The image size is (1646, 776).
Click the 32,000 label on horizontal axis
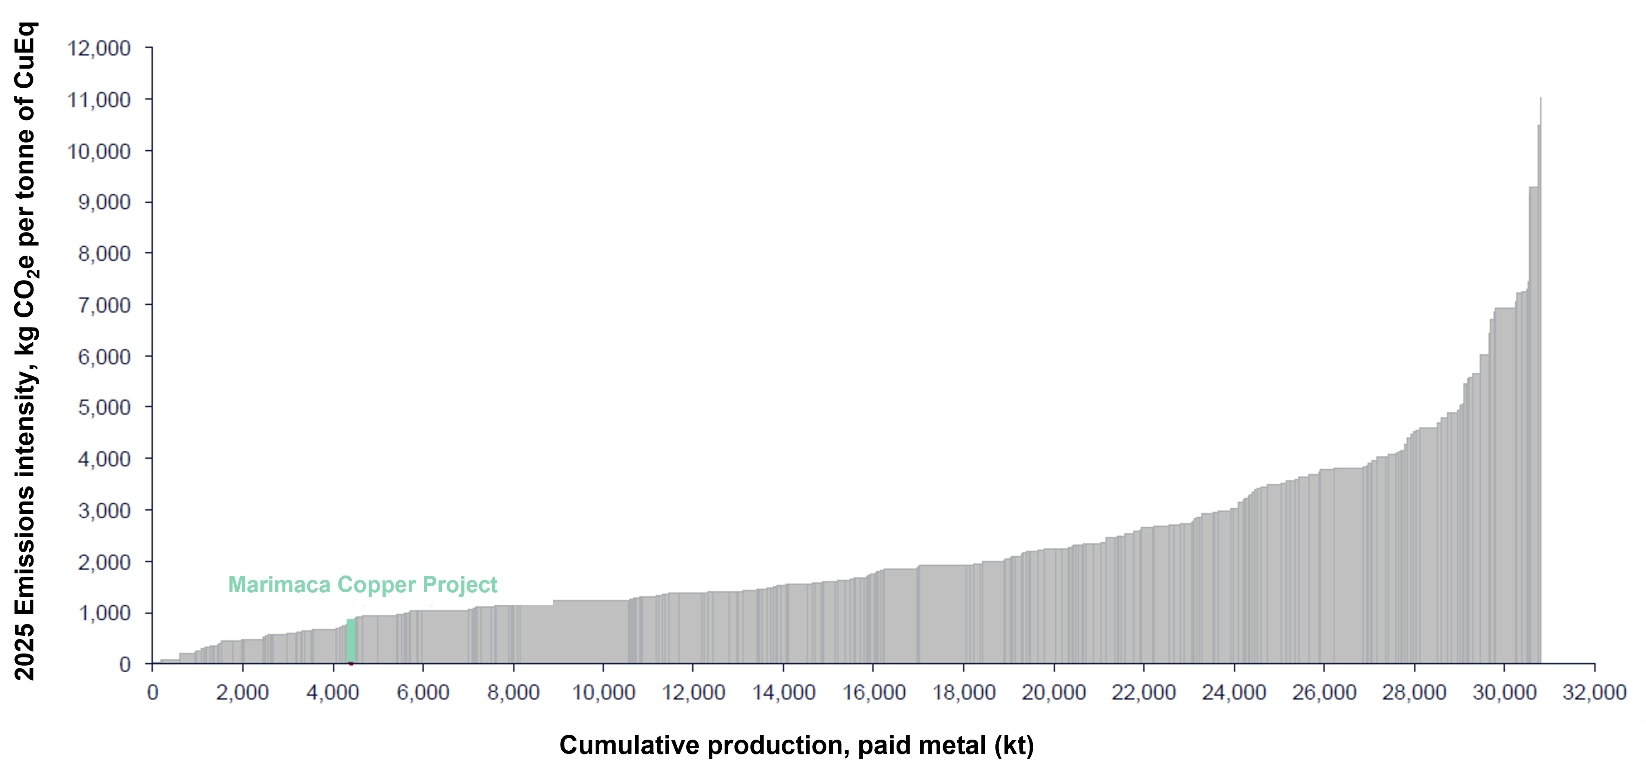[1594, 693]
